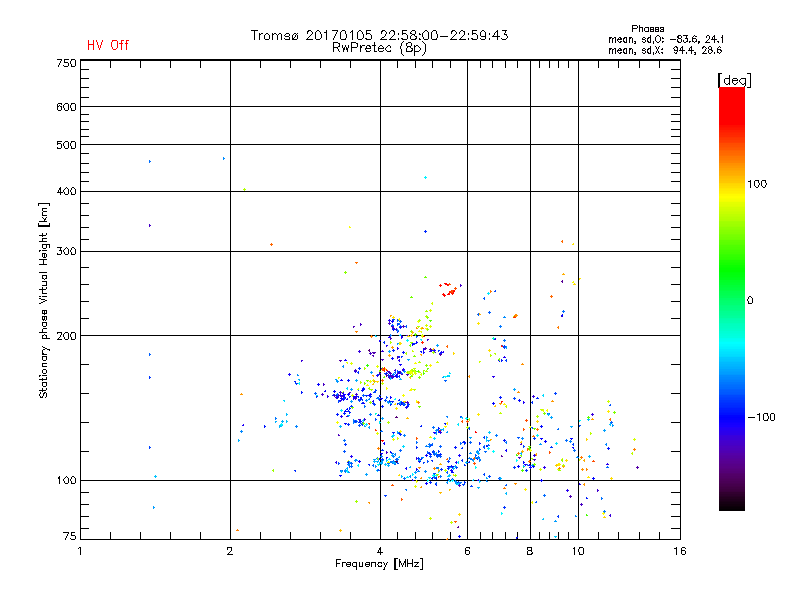Click the 'Frequency [MHz]' axis title
This screenshot has height=600, width=800.
tap(379, 564)
